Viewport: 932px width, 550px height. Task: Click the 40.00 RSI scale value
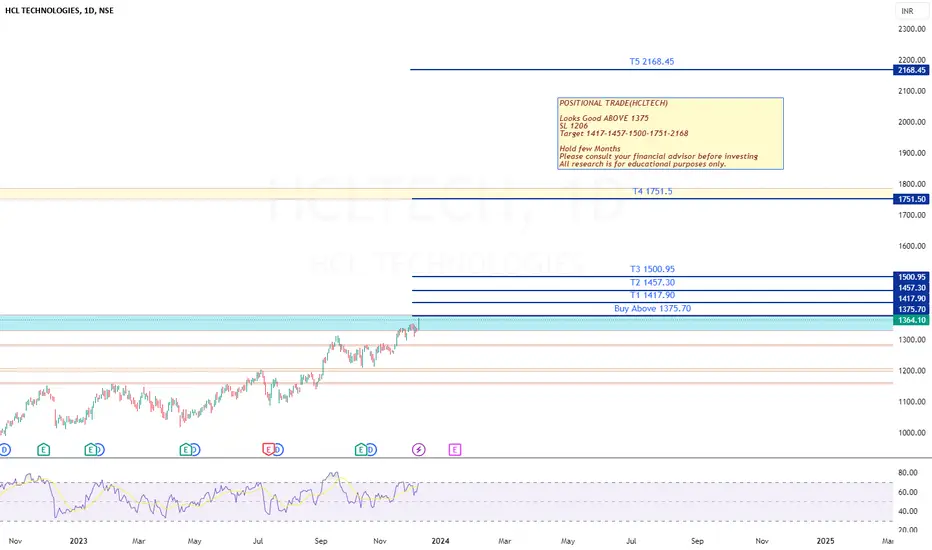pos(908,511)
